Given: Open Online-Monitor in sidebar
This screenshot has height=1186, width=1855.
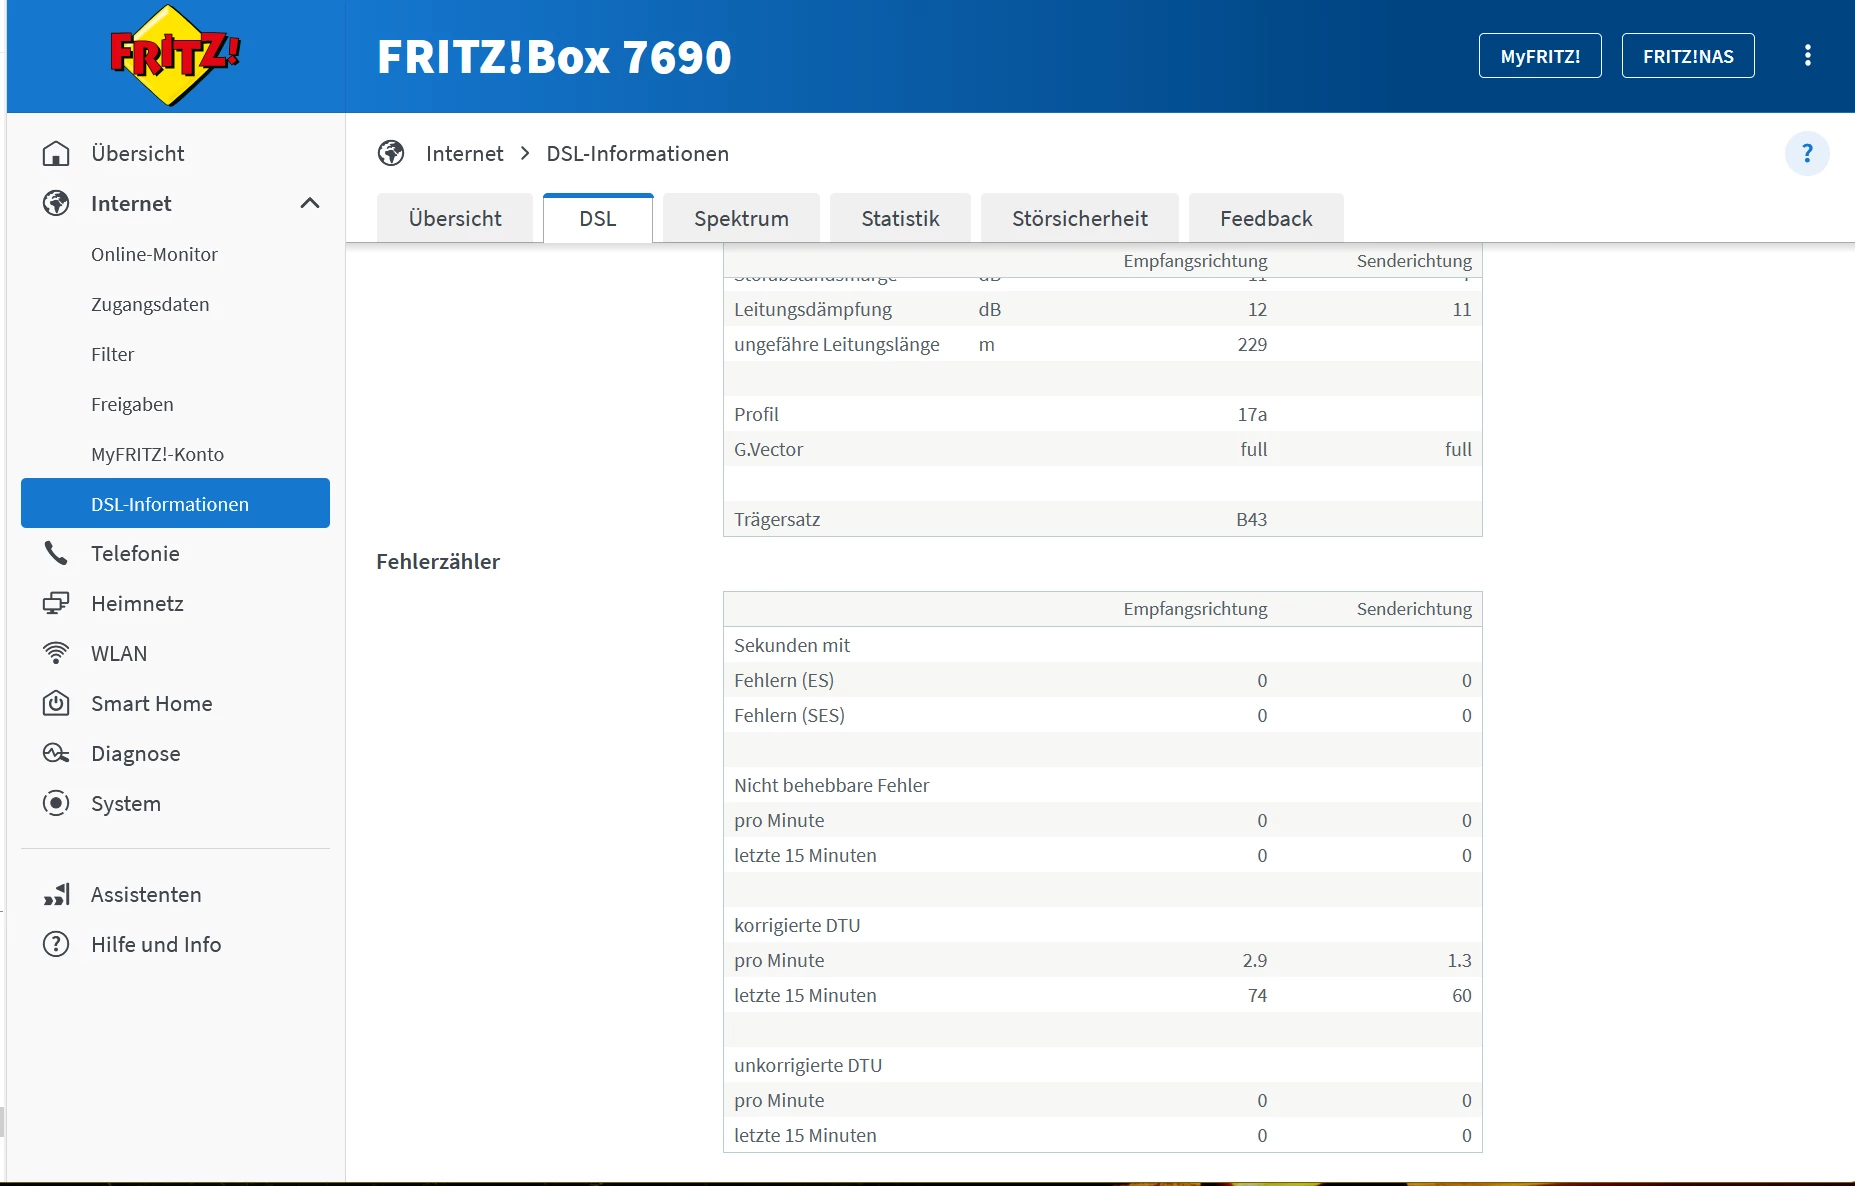Looking at the screenshot, I should [154, 254].
